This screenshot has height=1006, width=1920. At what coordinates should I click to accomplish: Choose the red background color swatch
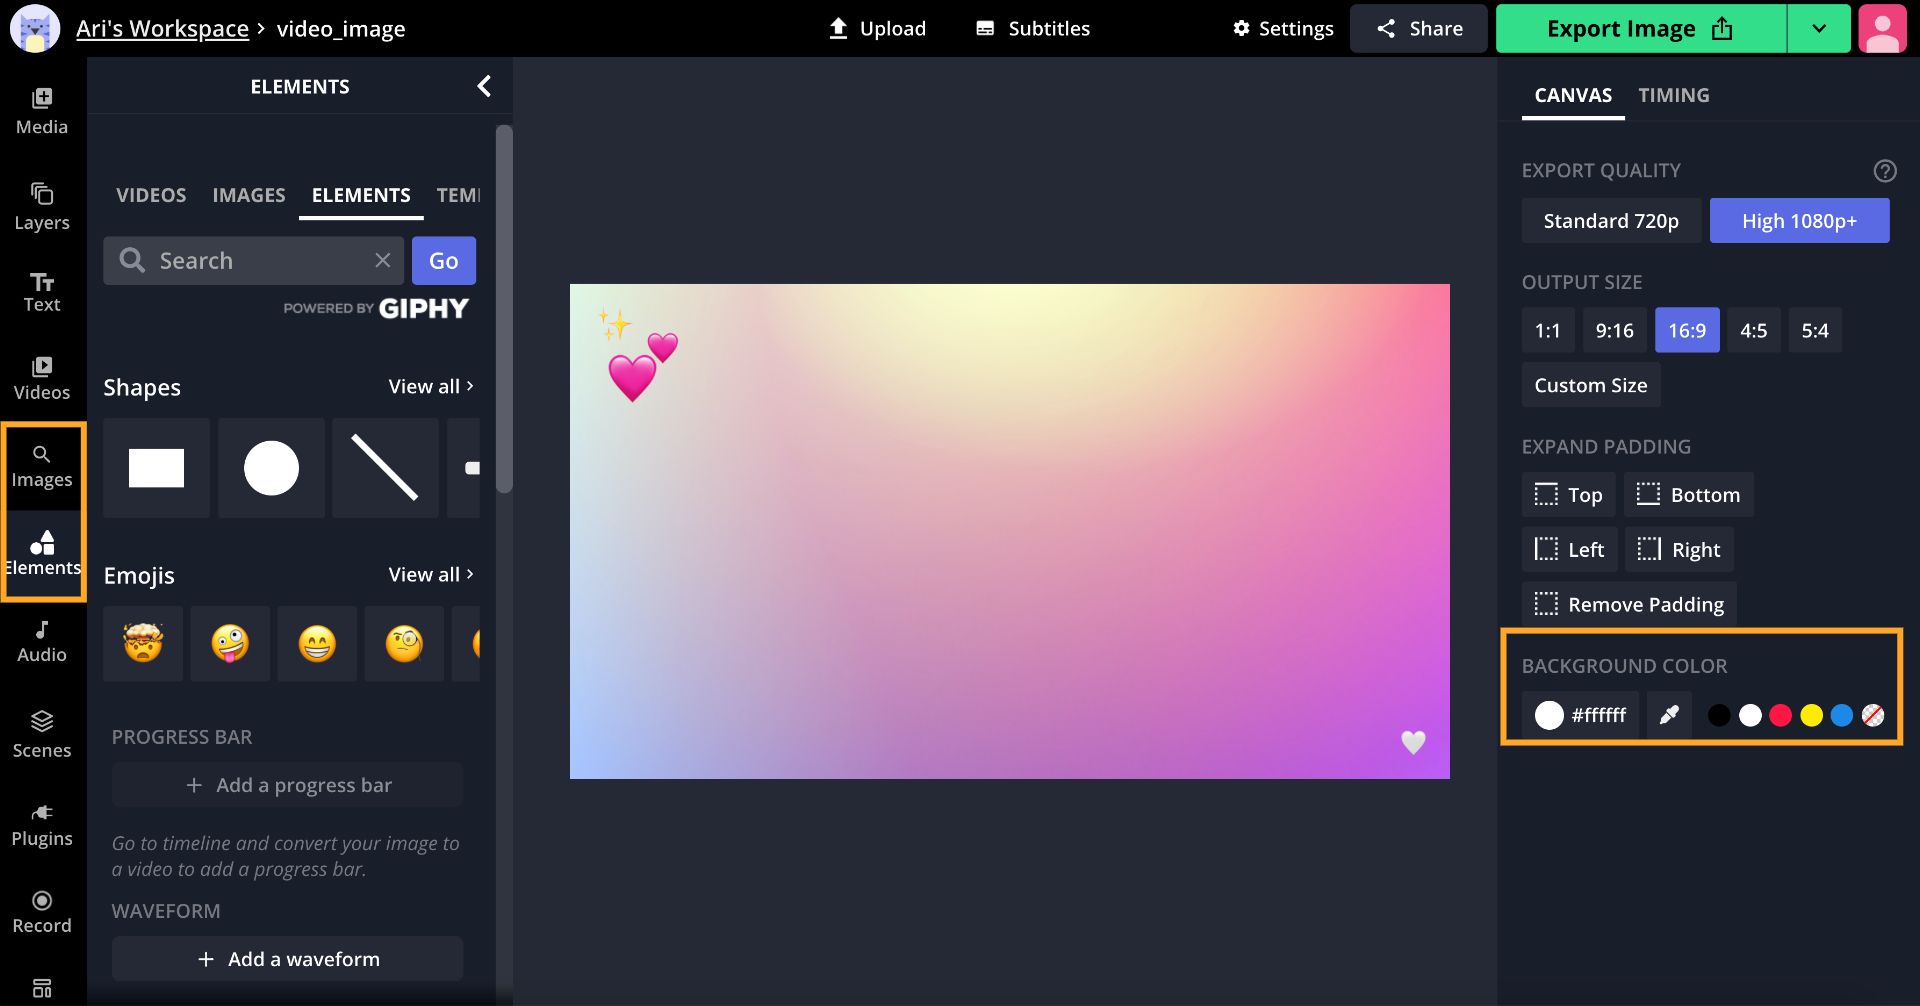[1780, 715]
